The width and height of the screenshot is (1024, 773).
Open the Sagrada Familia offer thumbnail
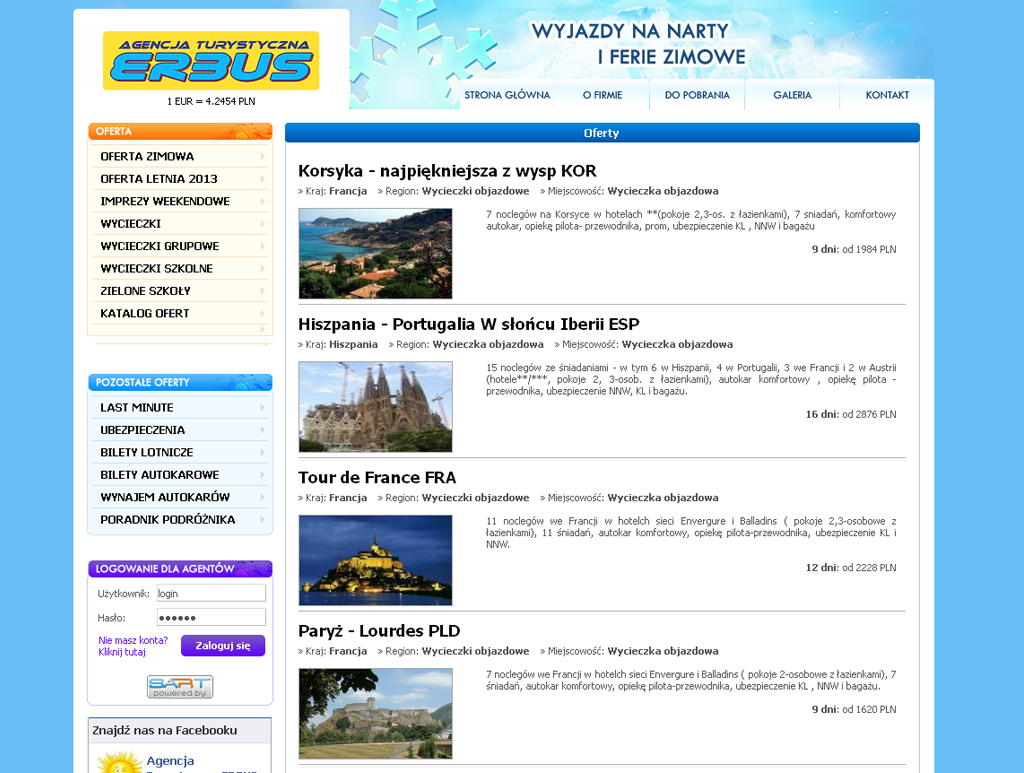(x=375, y=407)
